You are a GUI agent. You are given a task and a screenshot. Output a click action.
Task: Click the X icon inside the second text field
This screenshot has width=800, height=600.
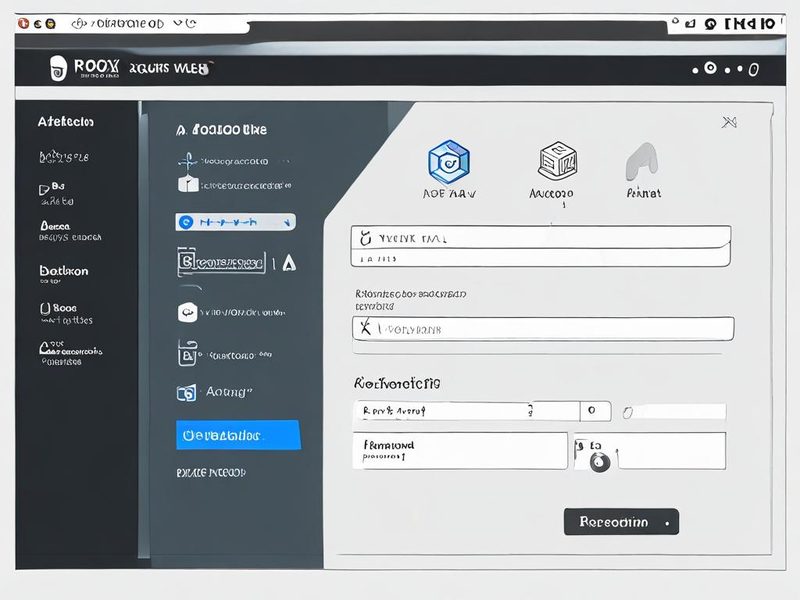coord(365,327)
